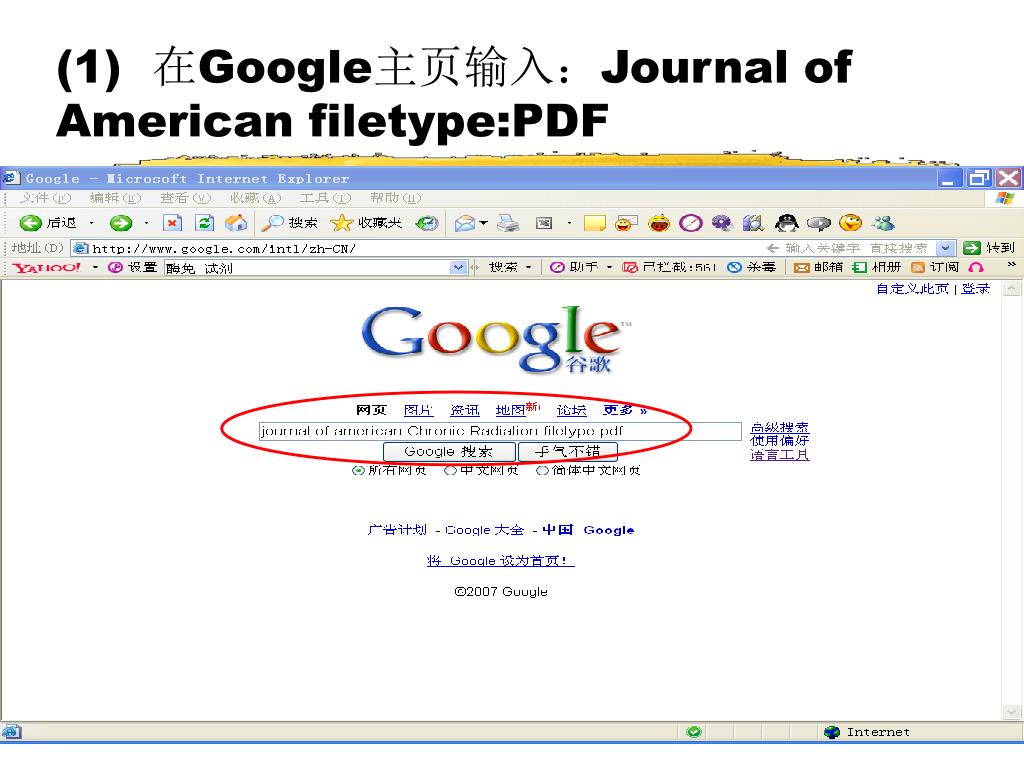Screen dimensions: 1024x768
Task: Click the orange laughing face icon
Action: [659, 223]
